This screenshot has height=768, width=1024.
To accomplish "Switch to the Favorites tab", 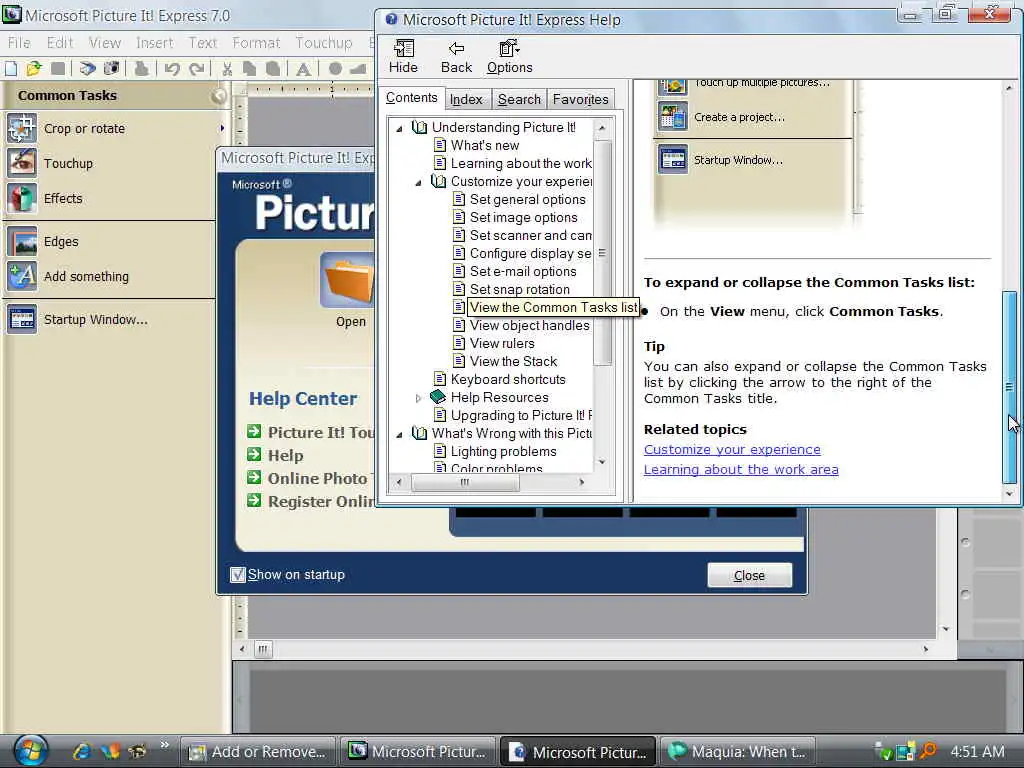I will click(x=580, y=99).
